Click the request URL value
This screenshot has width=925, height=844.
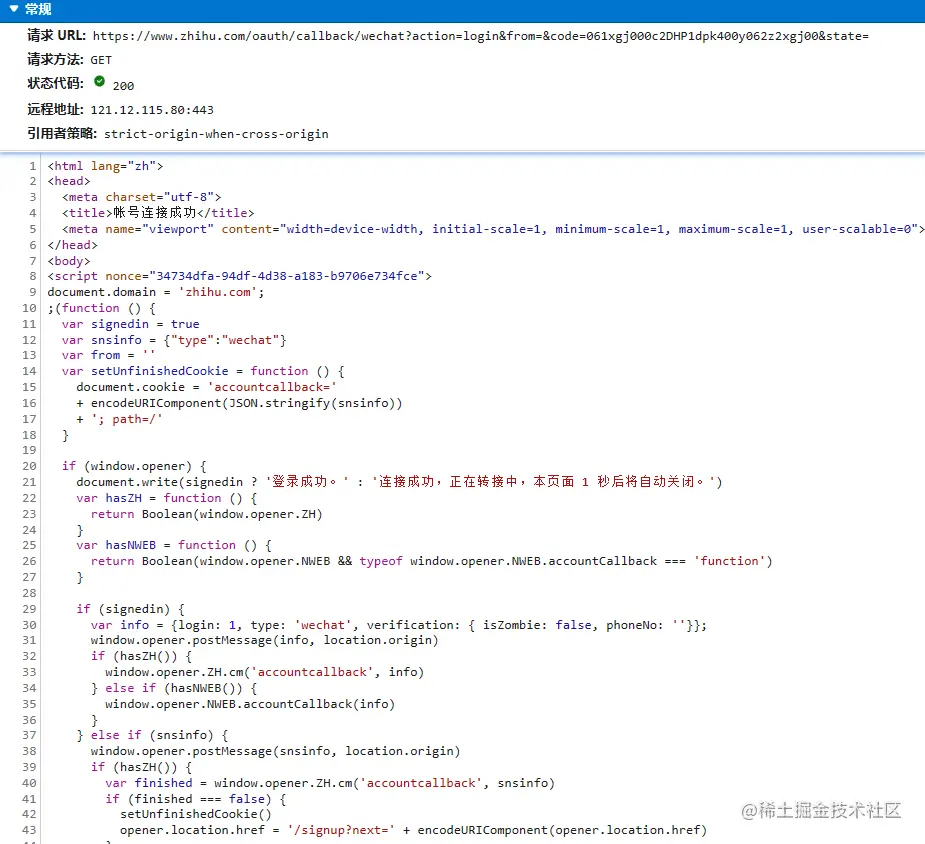(x=480, y=36)
